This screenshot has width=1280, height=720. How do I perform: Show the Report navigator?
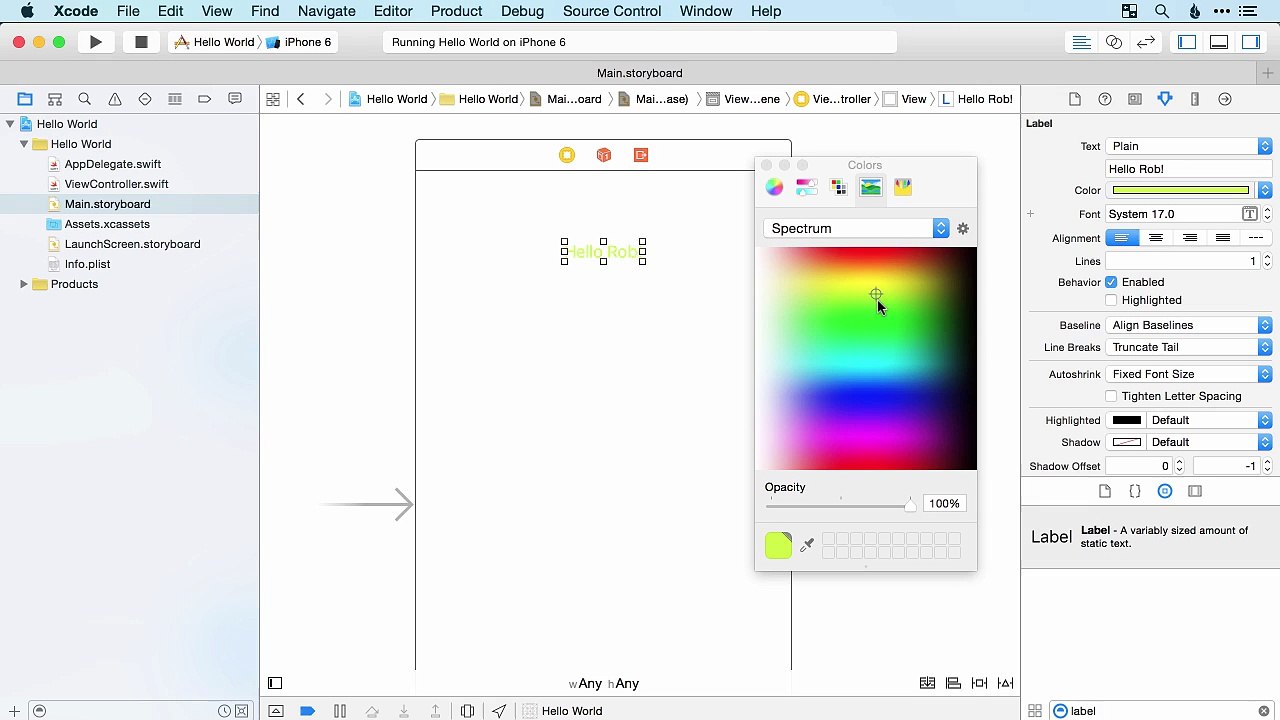[235, 99]
